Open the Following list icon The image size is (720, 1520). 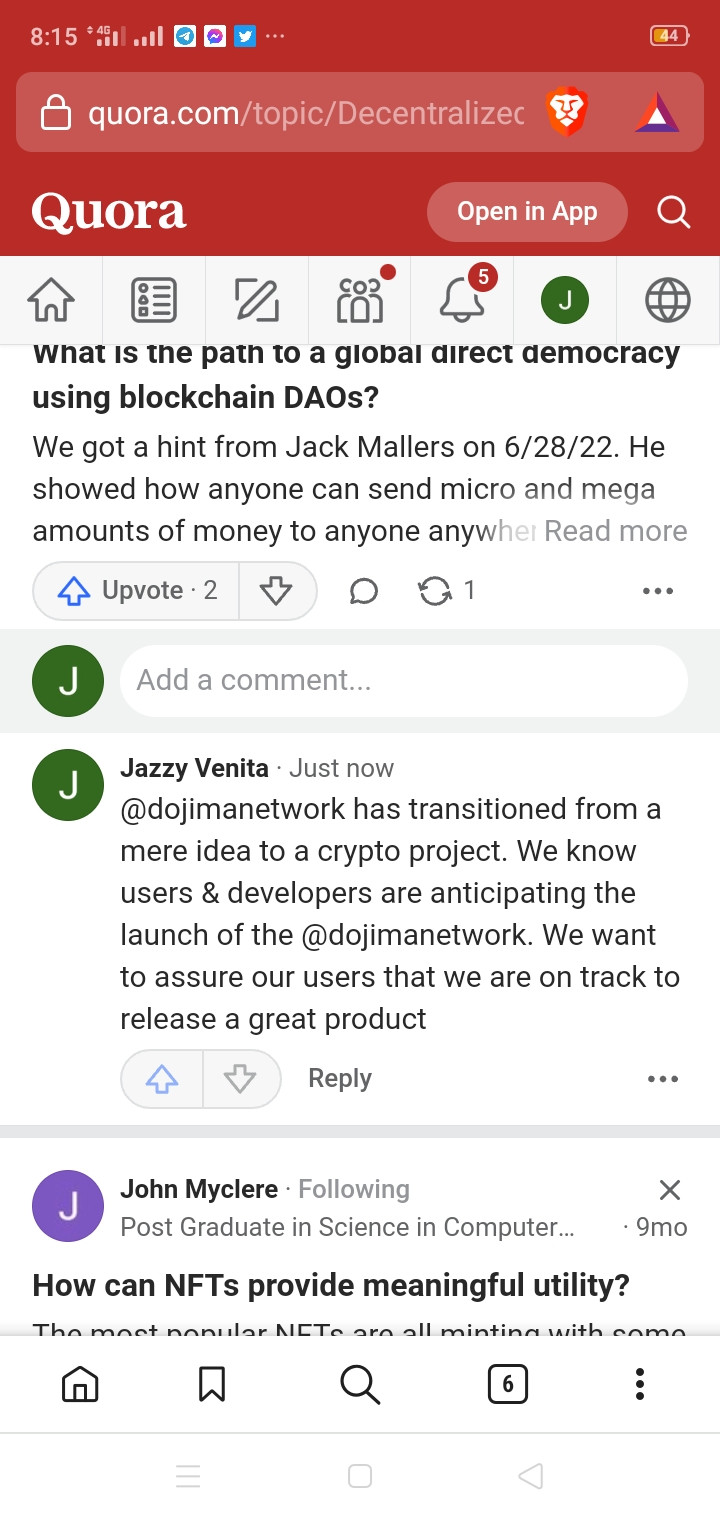(154, 300)
